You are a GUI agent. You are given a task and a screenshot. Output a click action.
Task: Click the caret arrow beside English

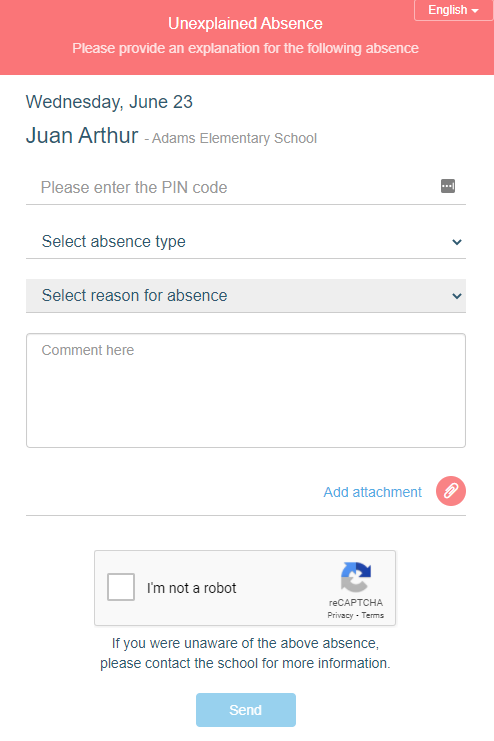coord(475,11)
